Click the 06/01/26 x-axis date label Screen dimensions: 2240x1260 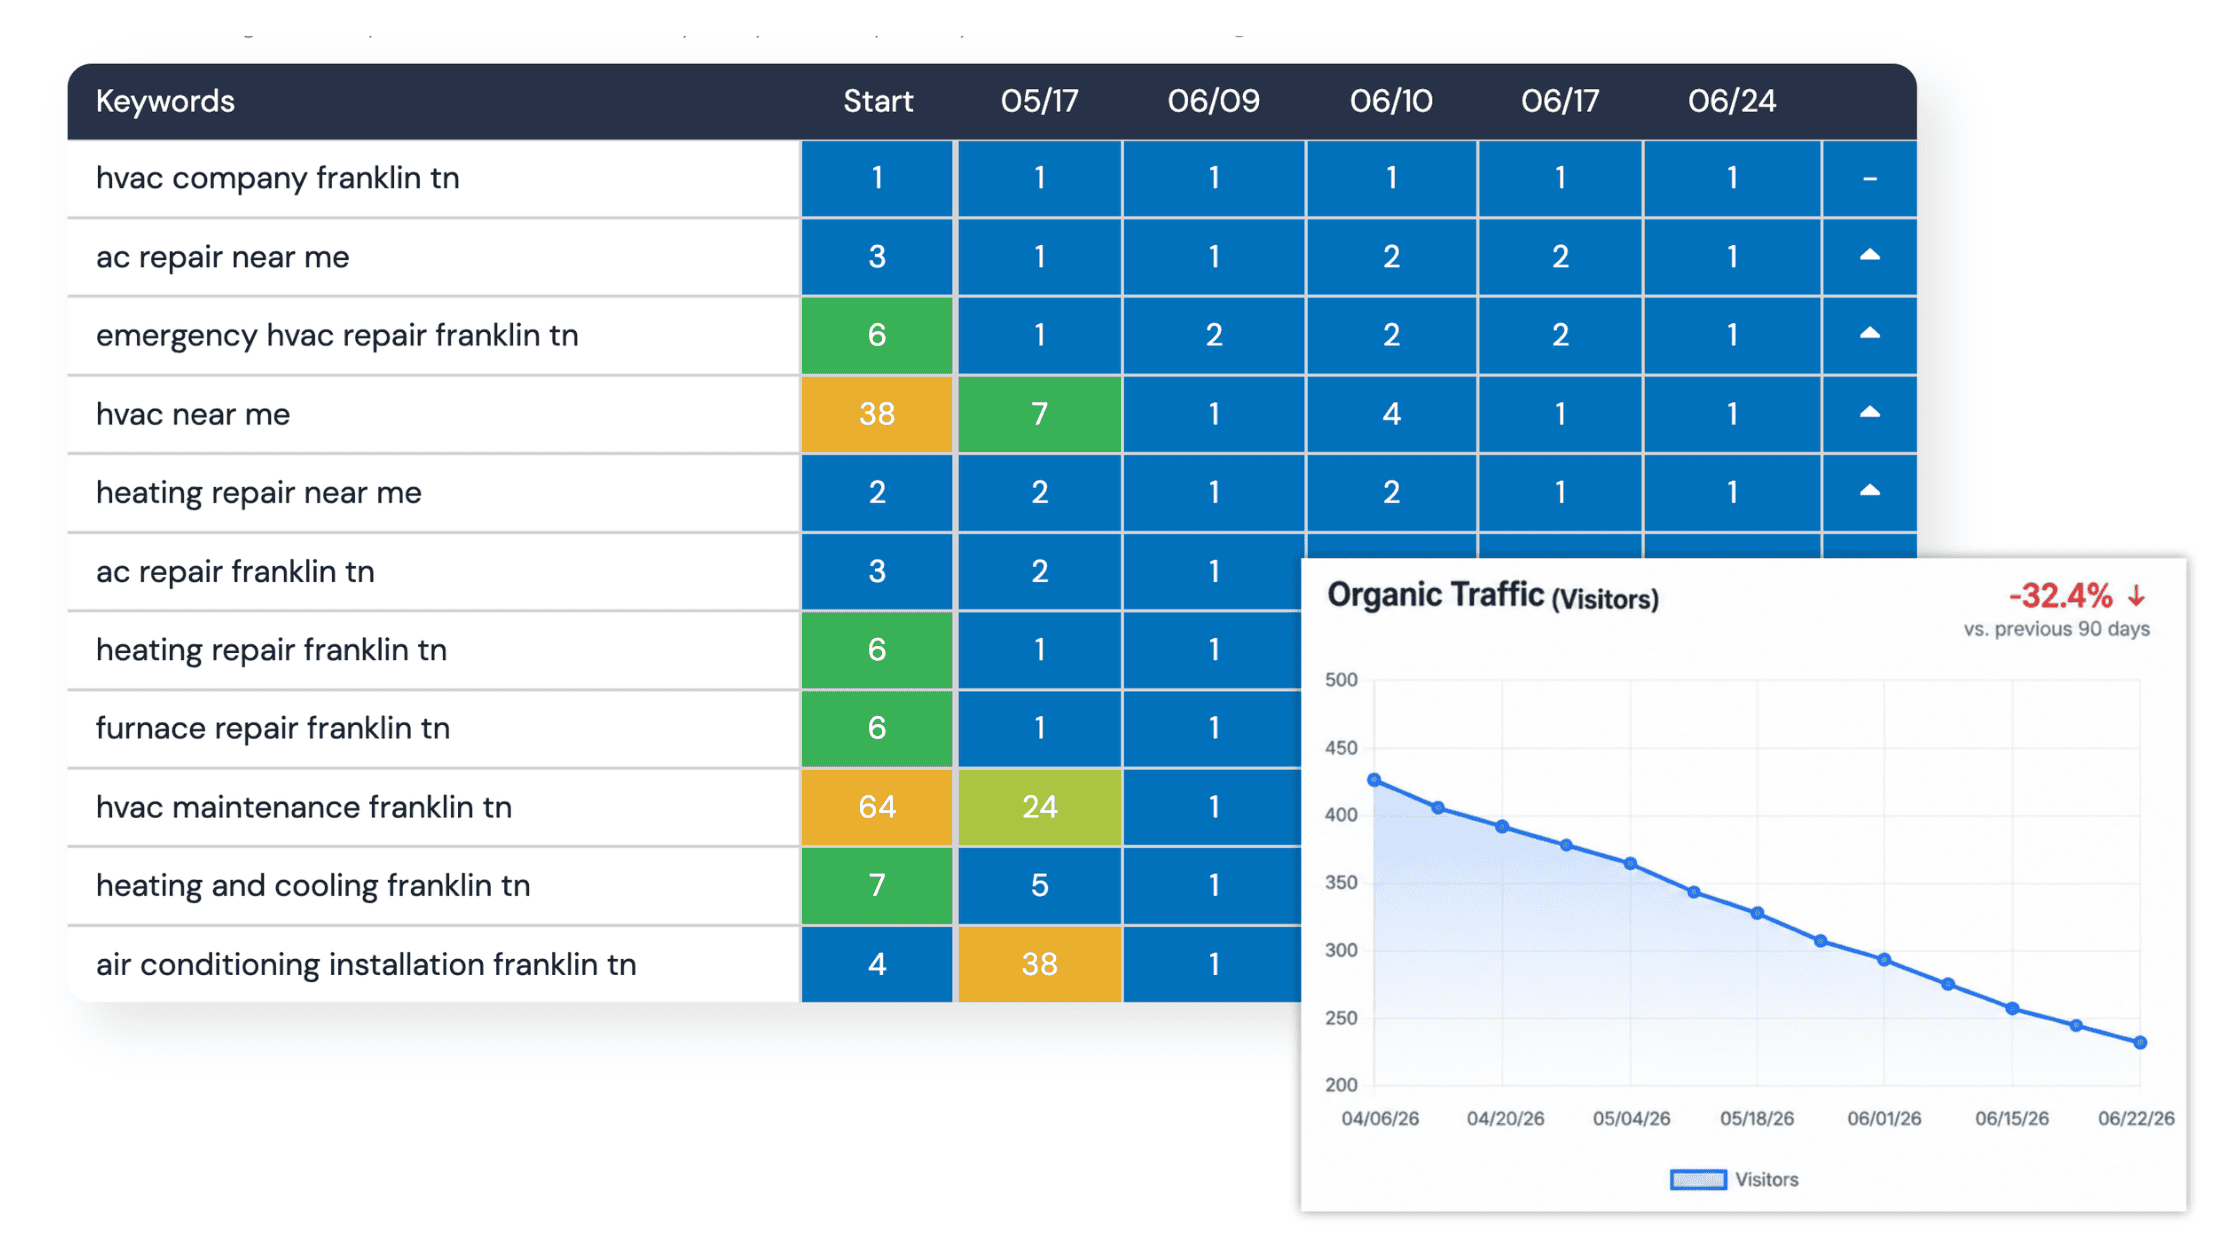tap(1884, 1118)
